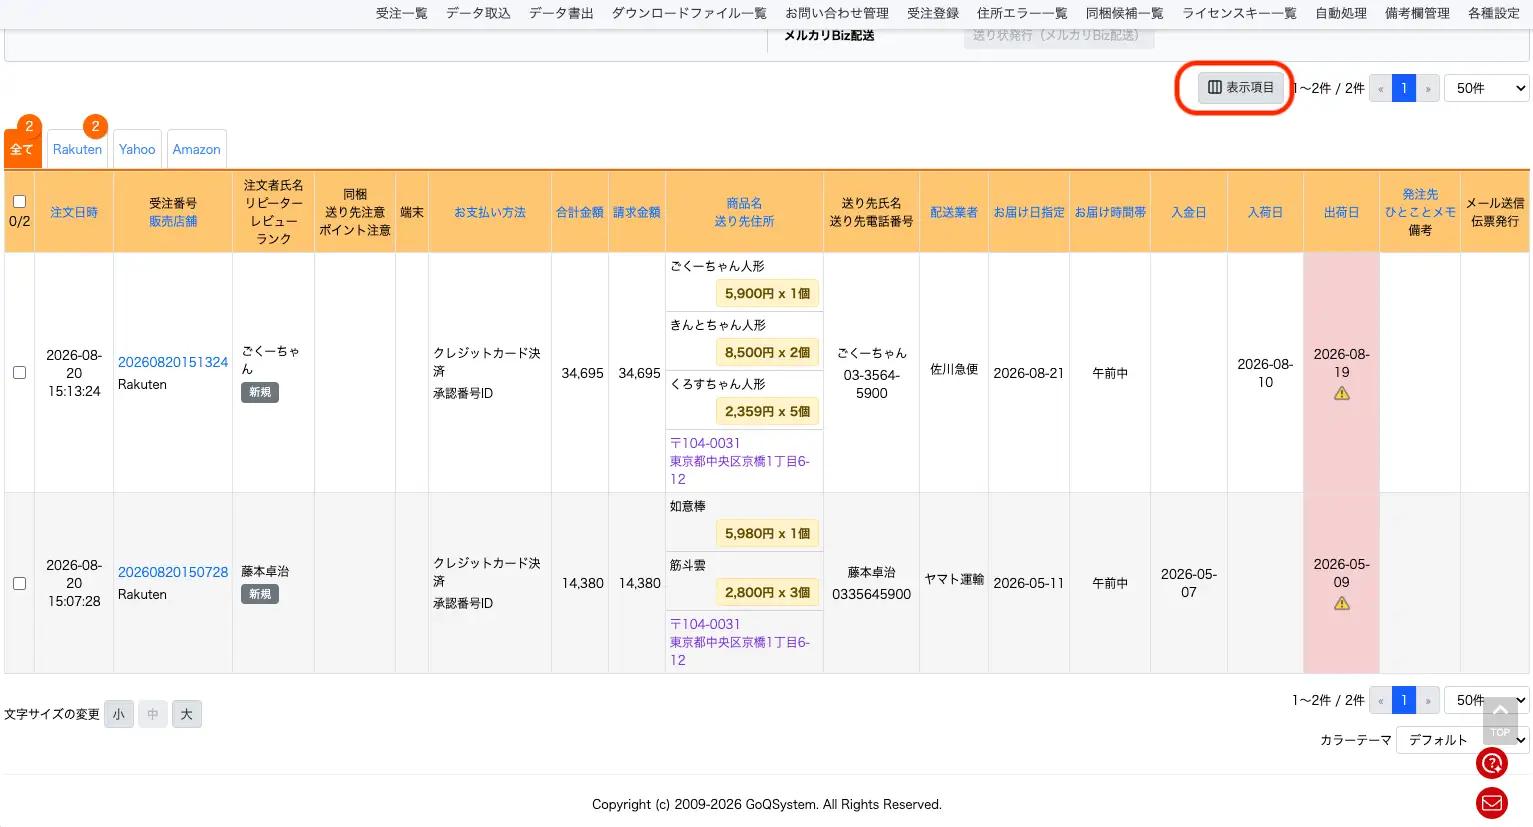
Task: Open address link in 藤本卓治 order row
Action: coord(740,642)
